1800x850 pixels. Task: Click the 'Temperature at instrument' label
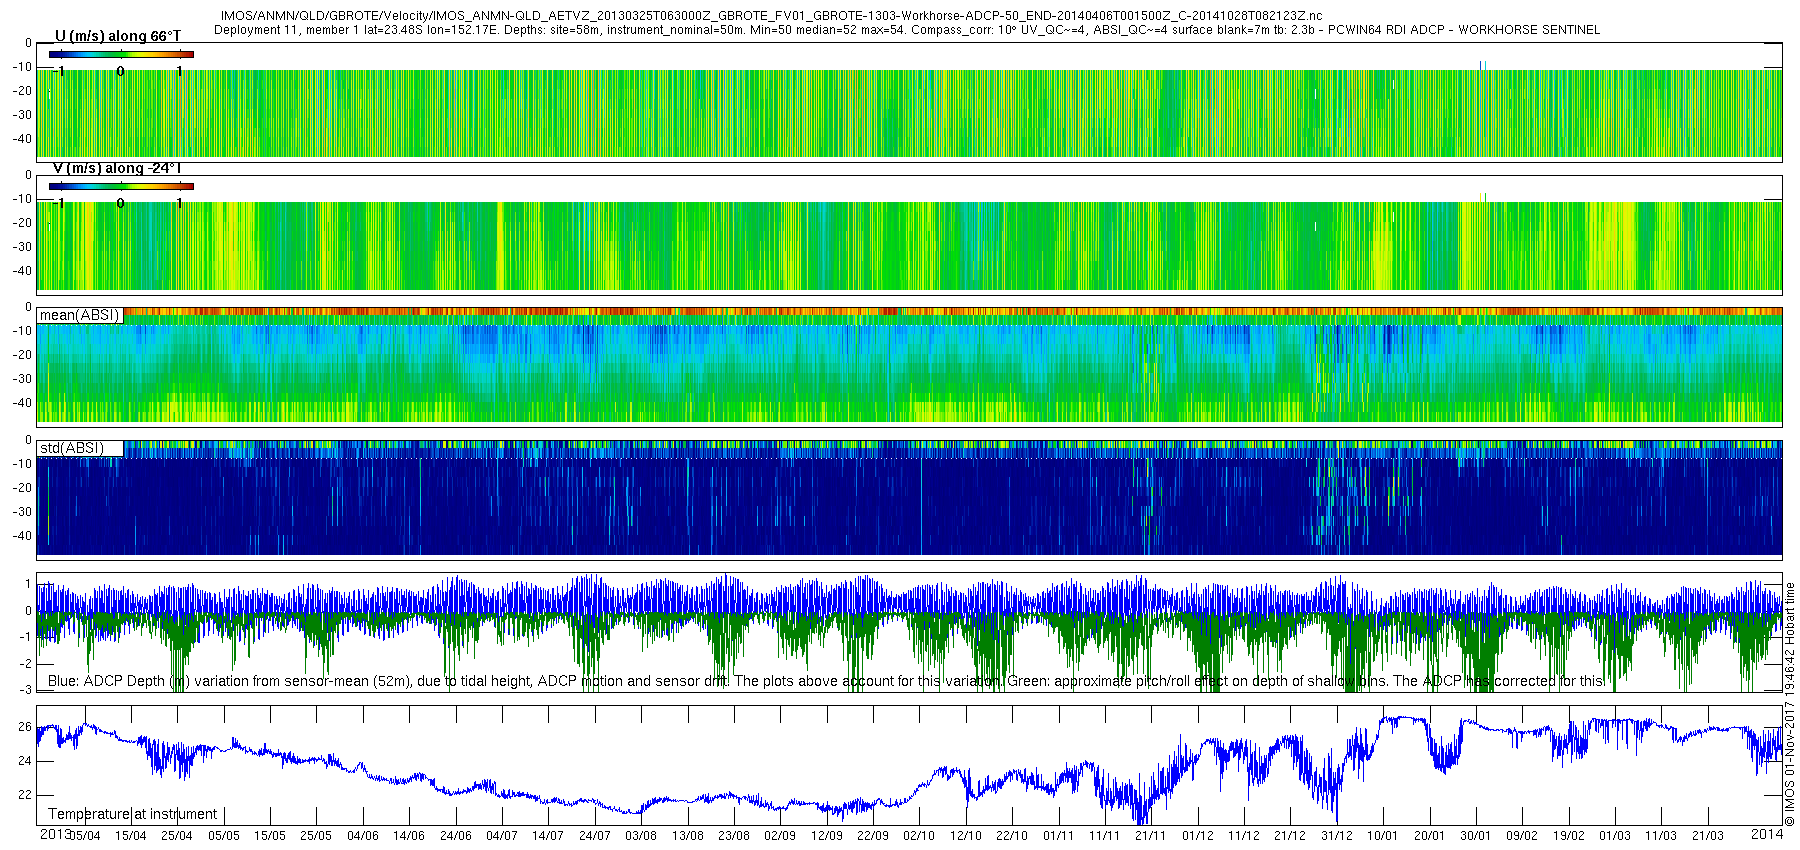132,814
